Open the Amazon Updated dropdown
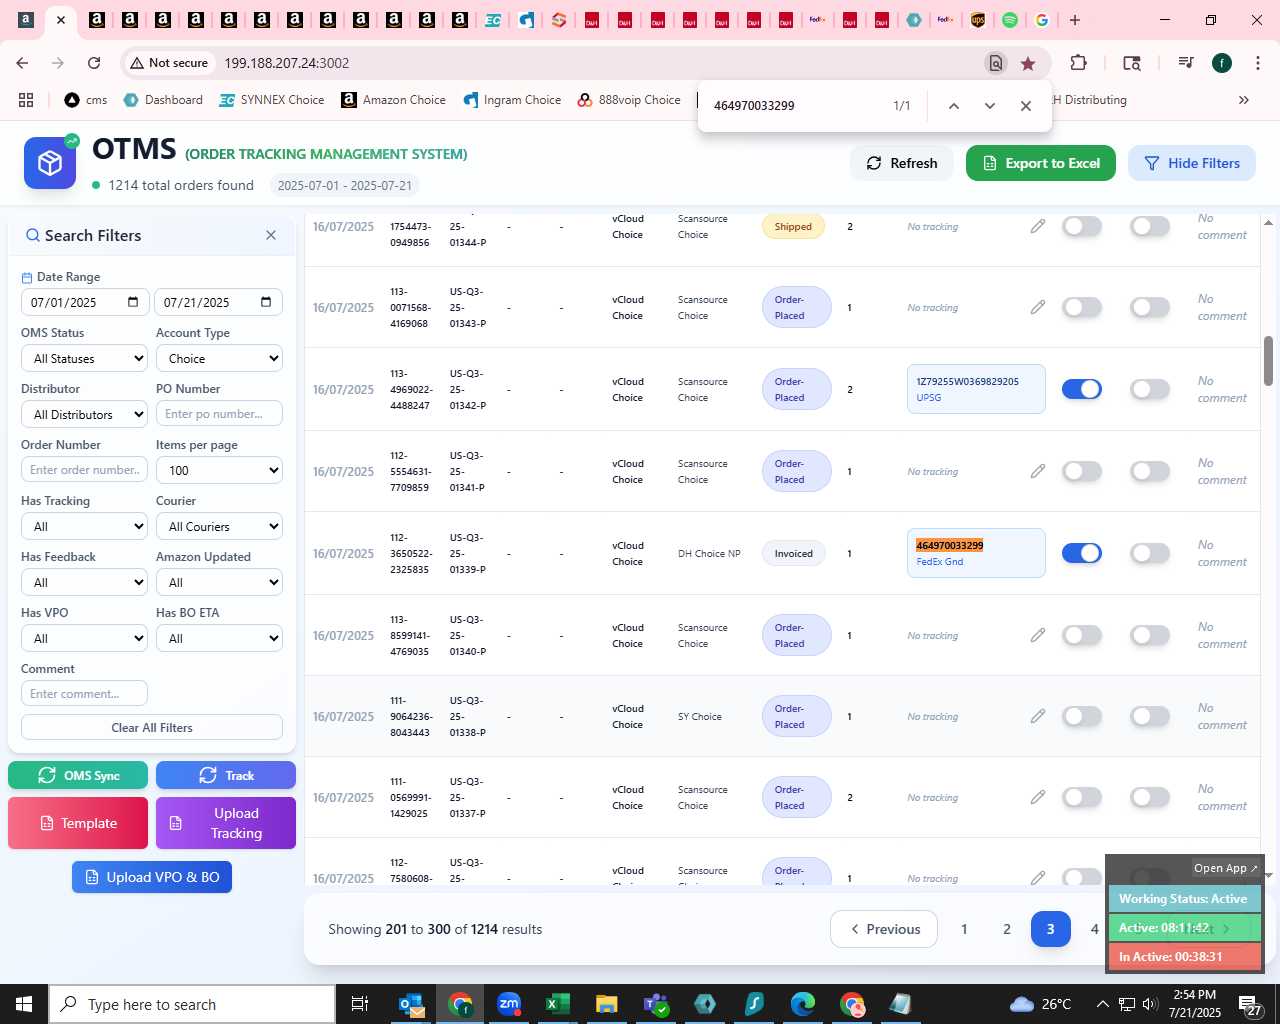1280x1024 pixels. click(x=219, y=582)
